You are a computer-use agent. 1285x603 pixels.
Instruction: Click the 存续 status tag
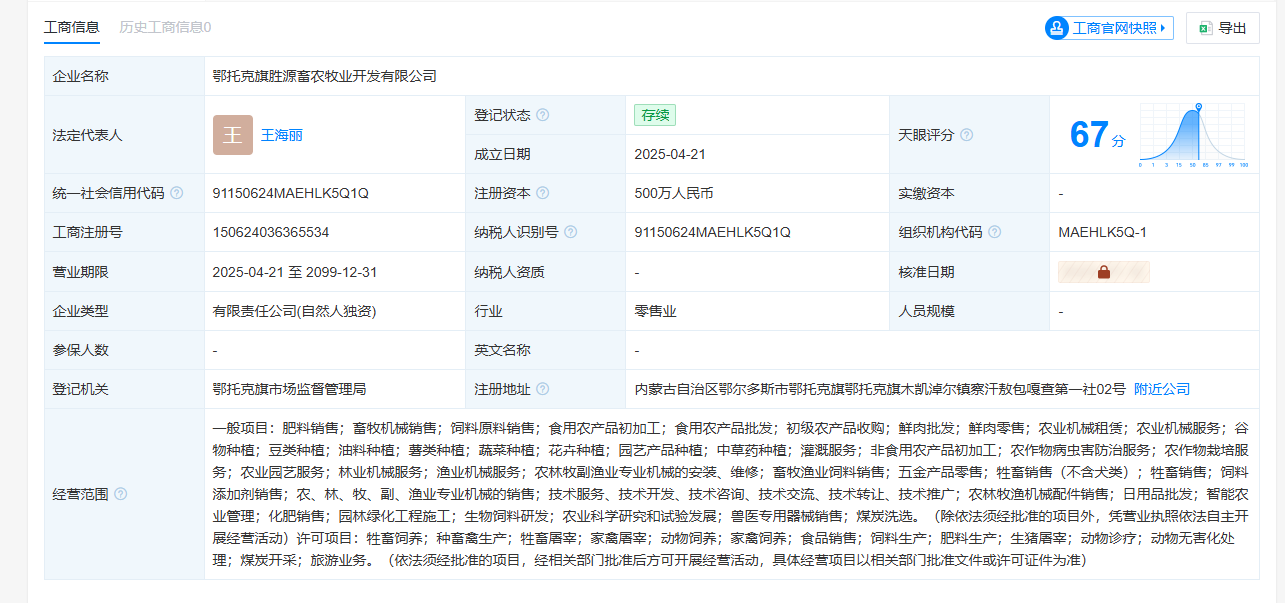[x=655, y=115]
